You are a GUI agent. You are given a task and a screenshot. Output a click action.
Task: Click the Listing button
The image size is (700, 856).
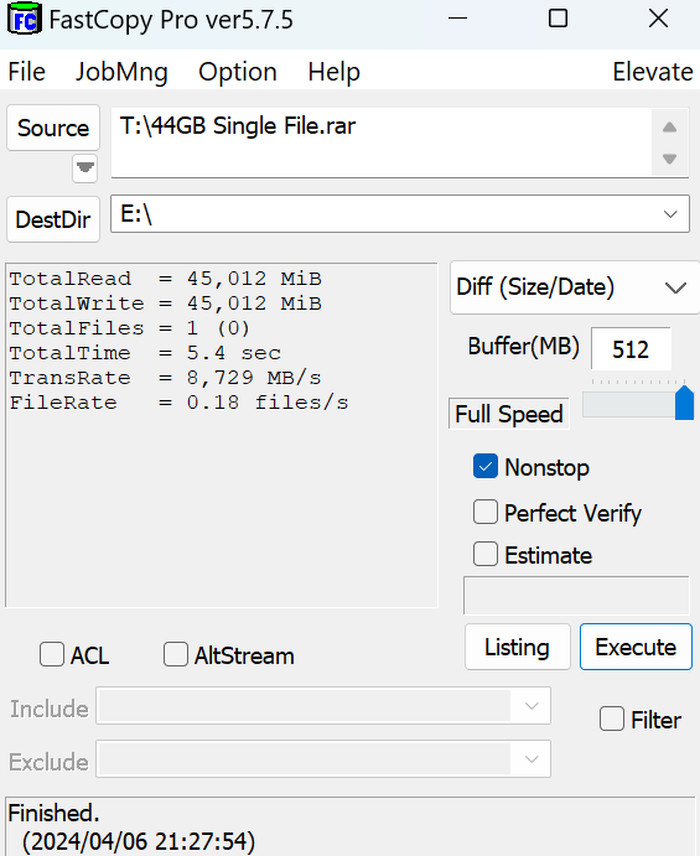(x=517, y=647)
